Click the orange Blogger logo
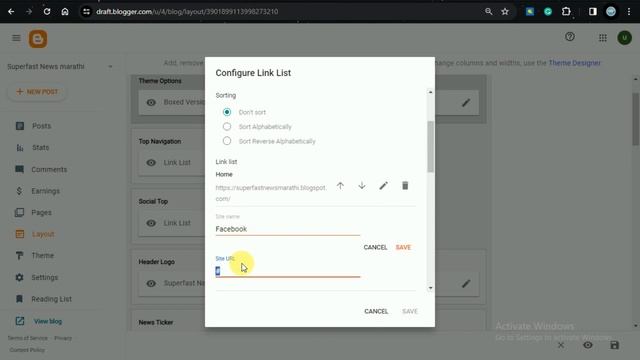The width and height of the screenshot is (640, 360). pyautogui.click(x=38, y=39)
